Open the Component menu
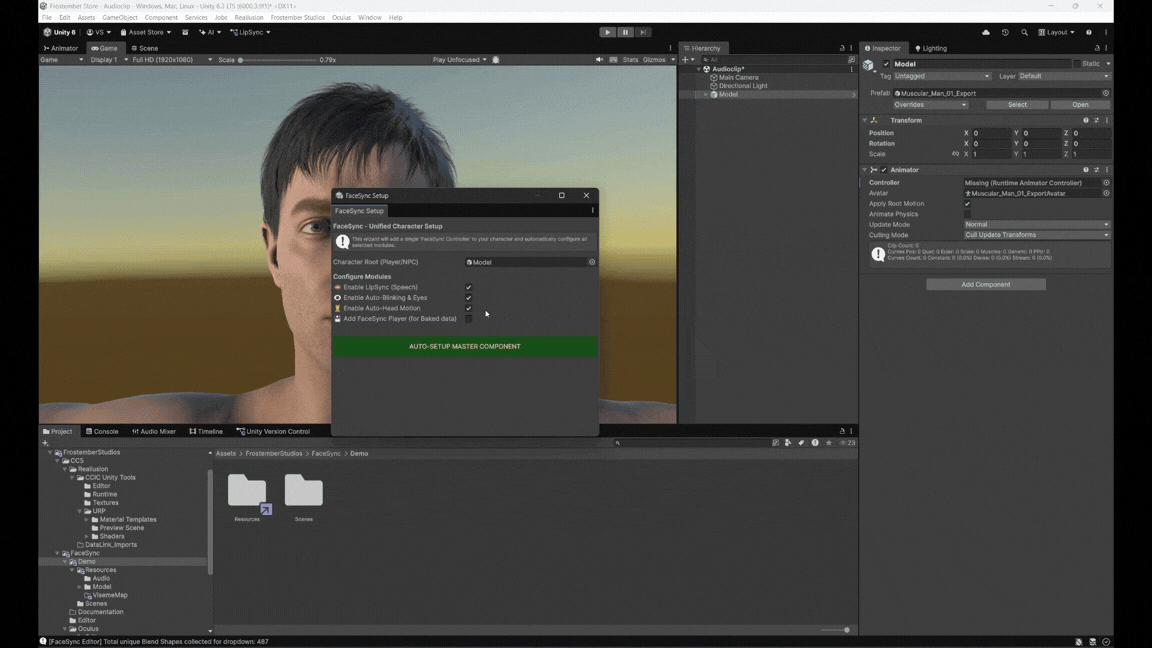1152x648 pixels. [x=161, y=17]
